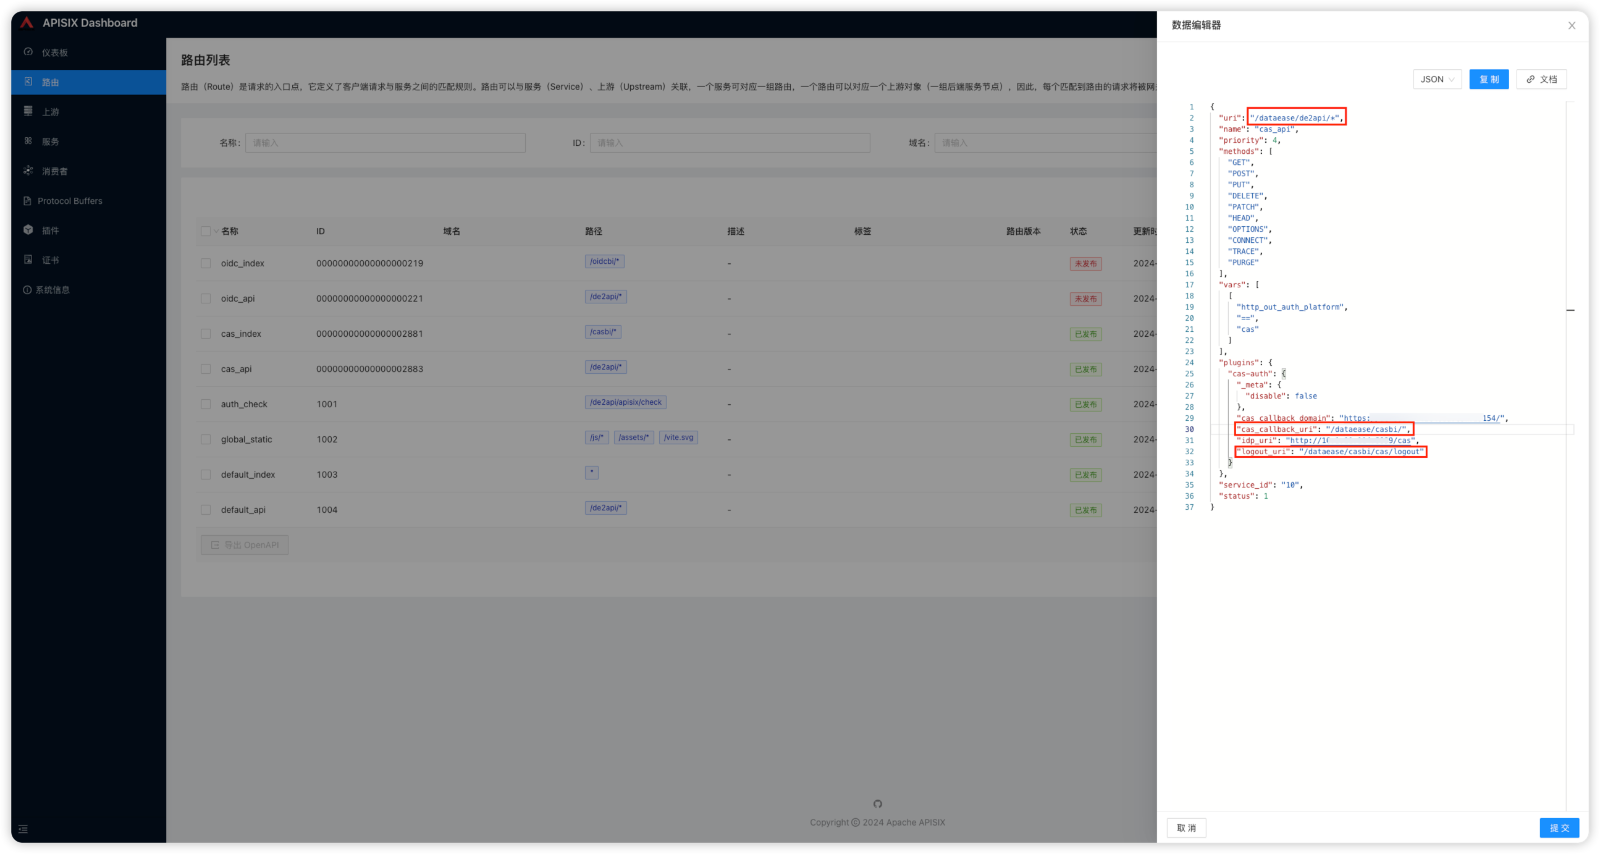
Task: Check the cas_index row checkbox
Action: [206, 334]
